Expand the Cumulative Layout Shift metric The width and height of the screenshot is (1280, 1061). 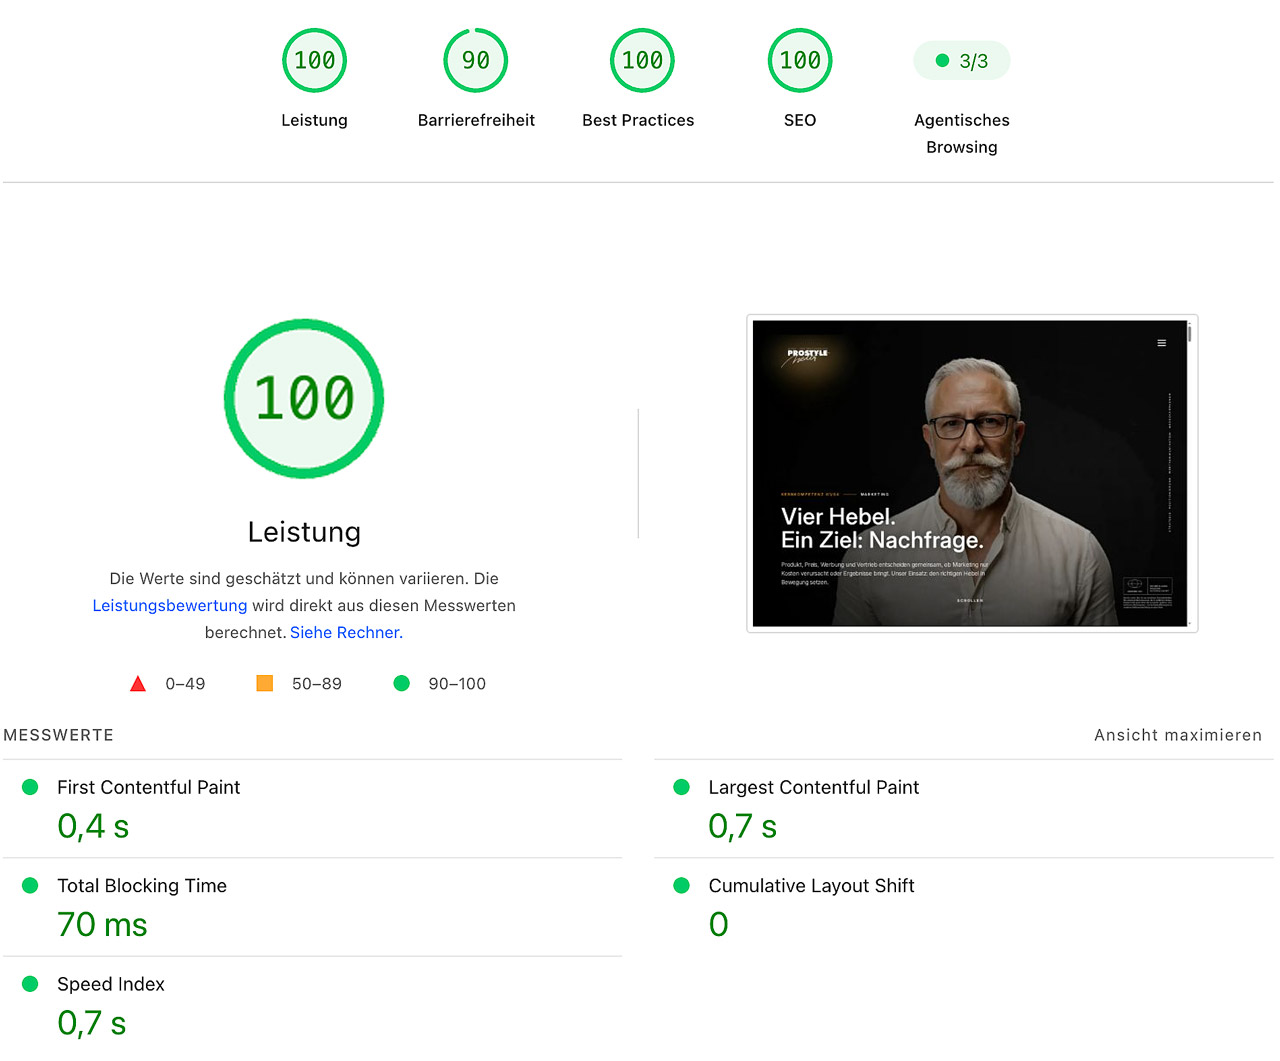[x=964, y=907]
